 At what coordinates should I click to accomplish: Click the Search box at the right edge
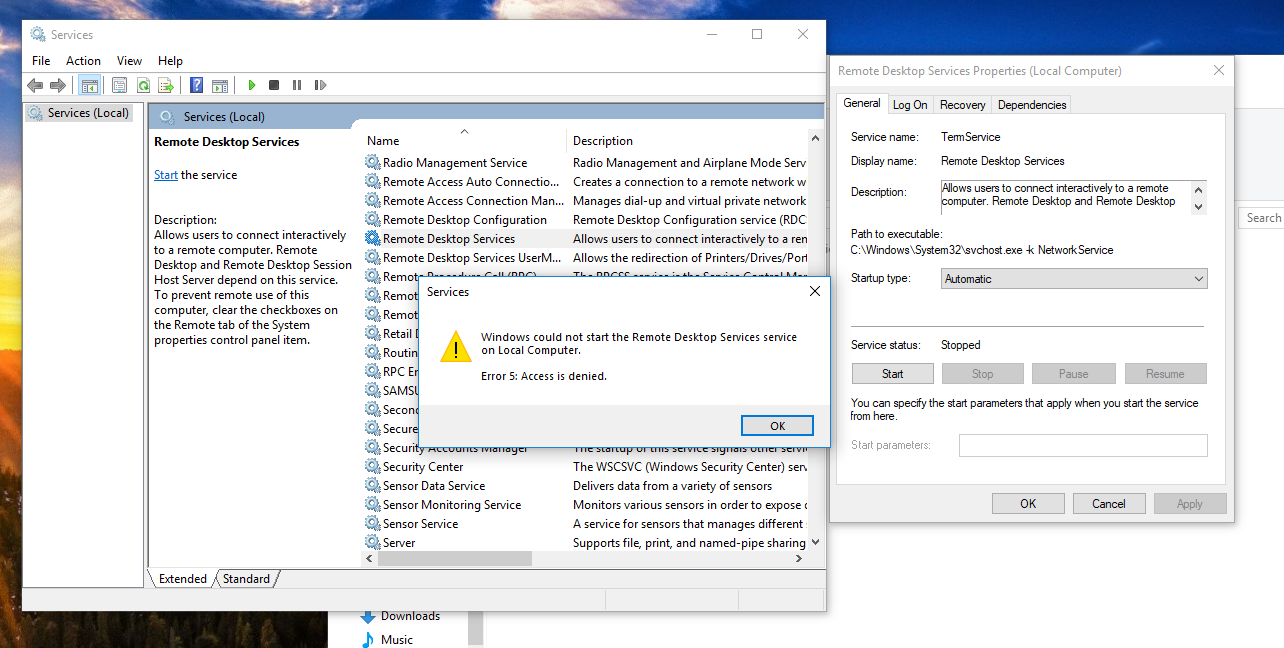coord(1261,218)
